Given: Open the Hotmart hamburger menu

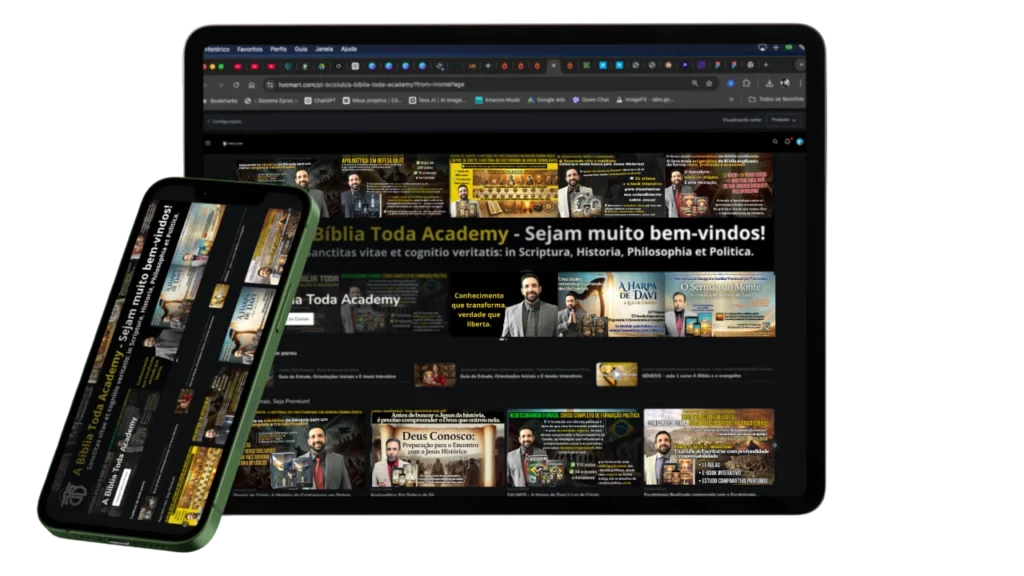Looking at the screenshot, I should (208, 143).
